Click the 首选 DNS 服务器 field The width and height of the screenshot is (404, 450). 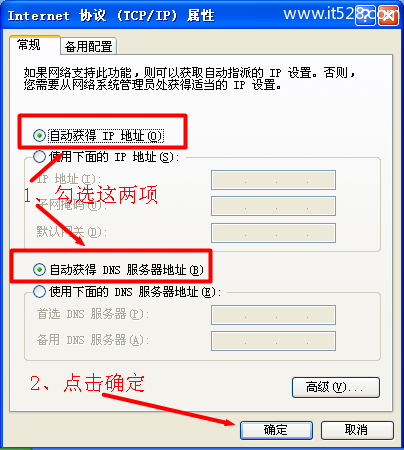click(x=273, y=315)
